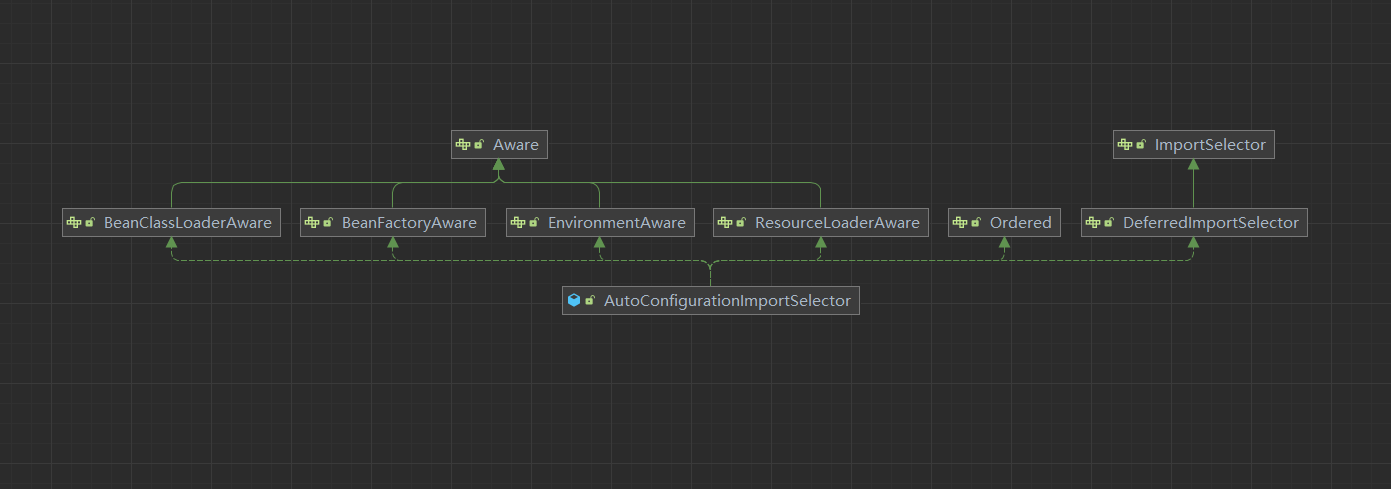Click the interface icon on EnvironmentAware
1391x489 pixels.
(x=517, y=223)
